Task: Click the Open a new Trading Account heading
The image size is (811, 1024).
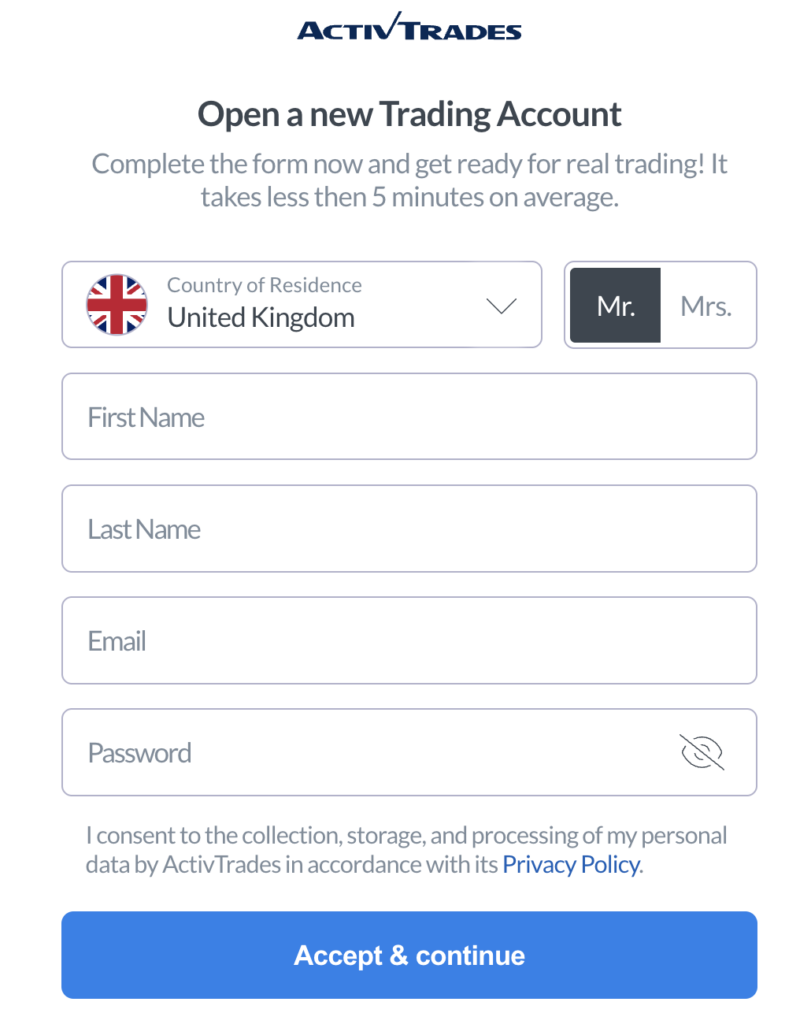Action: click(409, 114)
